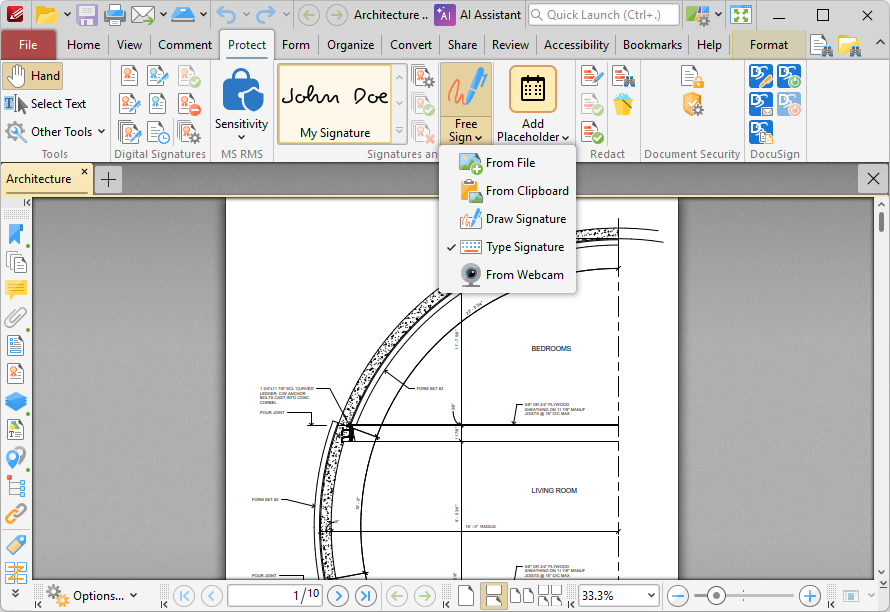Go to next page arrow
Viewport: 890px width, 612px height.
pos(338,596)
